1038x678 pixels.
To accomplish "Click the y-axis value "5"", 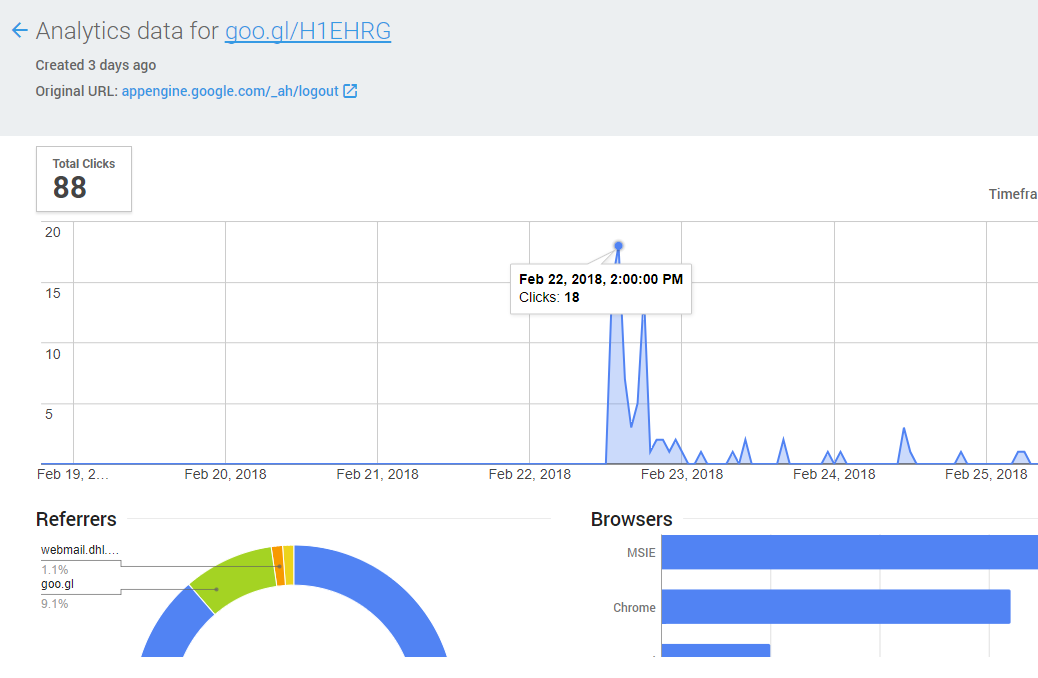I will (x=49, y=414).
